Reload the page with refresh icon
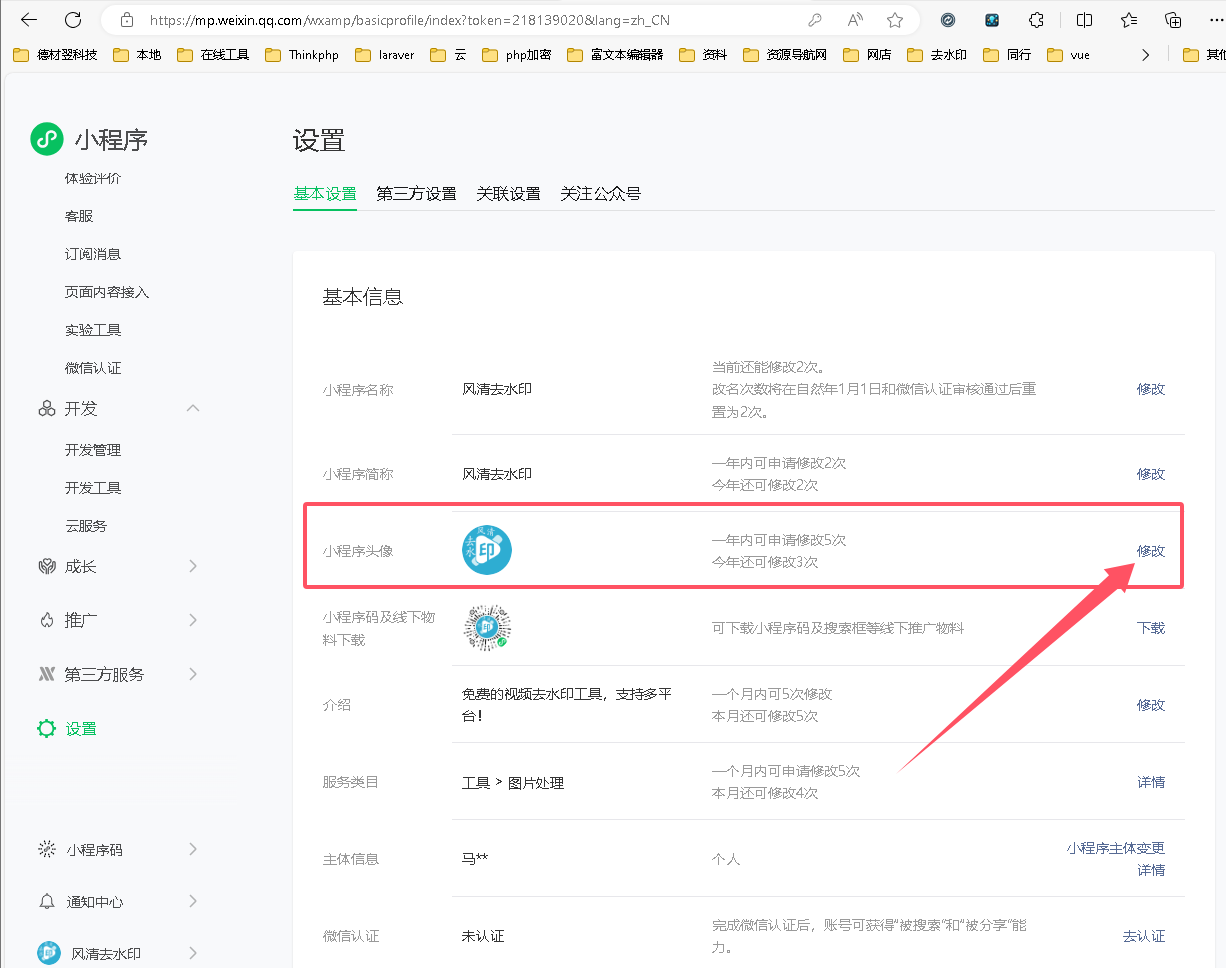 (x=72, y=20)
